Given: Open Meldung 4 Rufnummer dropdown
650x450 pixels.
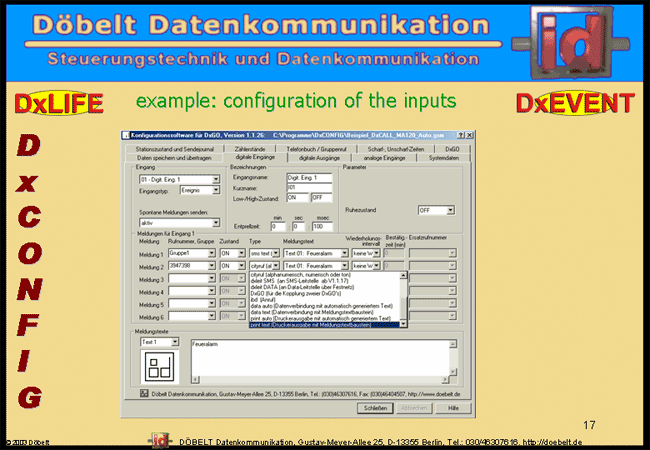Looking at the screenshot, I should [211, 291].
